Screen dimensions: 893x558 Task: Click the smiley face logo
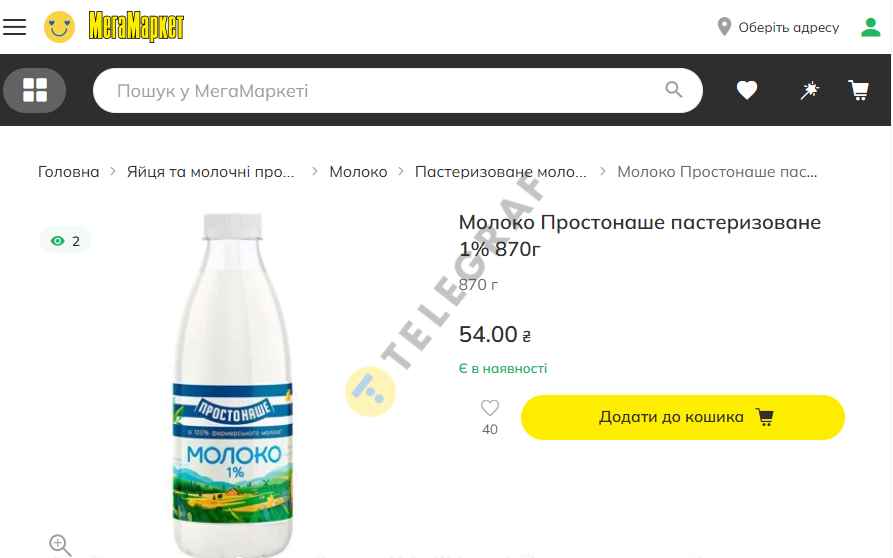click(x=59, y=27)
